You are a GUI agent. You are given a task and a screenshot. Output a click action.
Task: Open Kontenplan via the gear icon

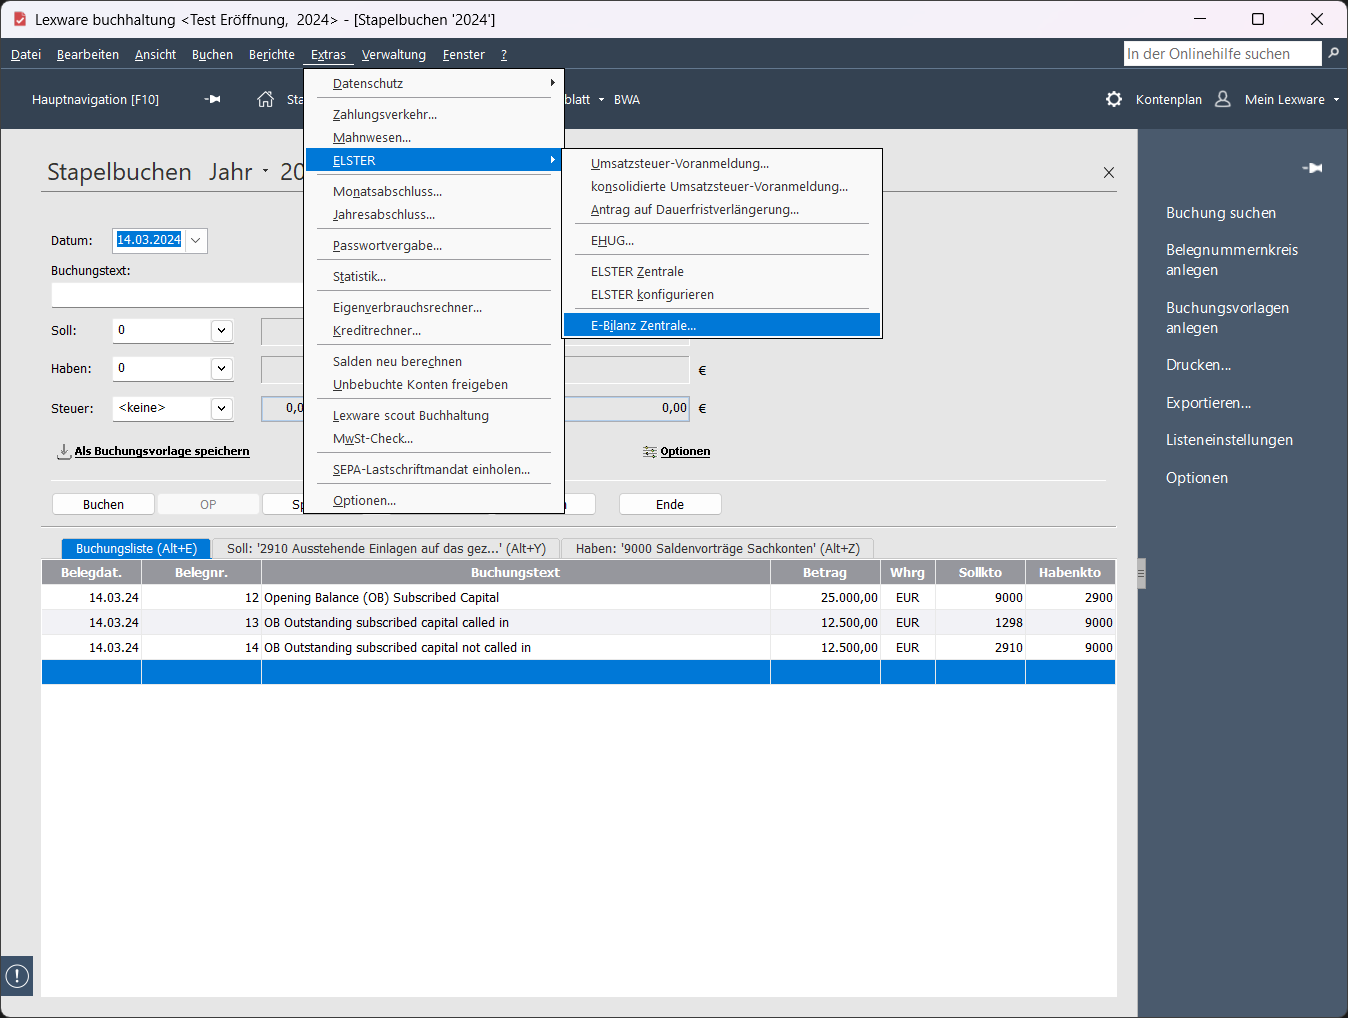click(1114, 99)
